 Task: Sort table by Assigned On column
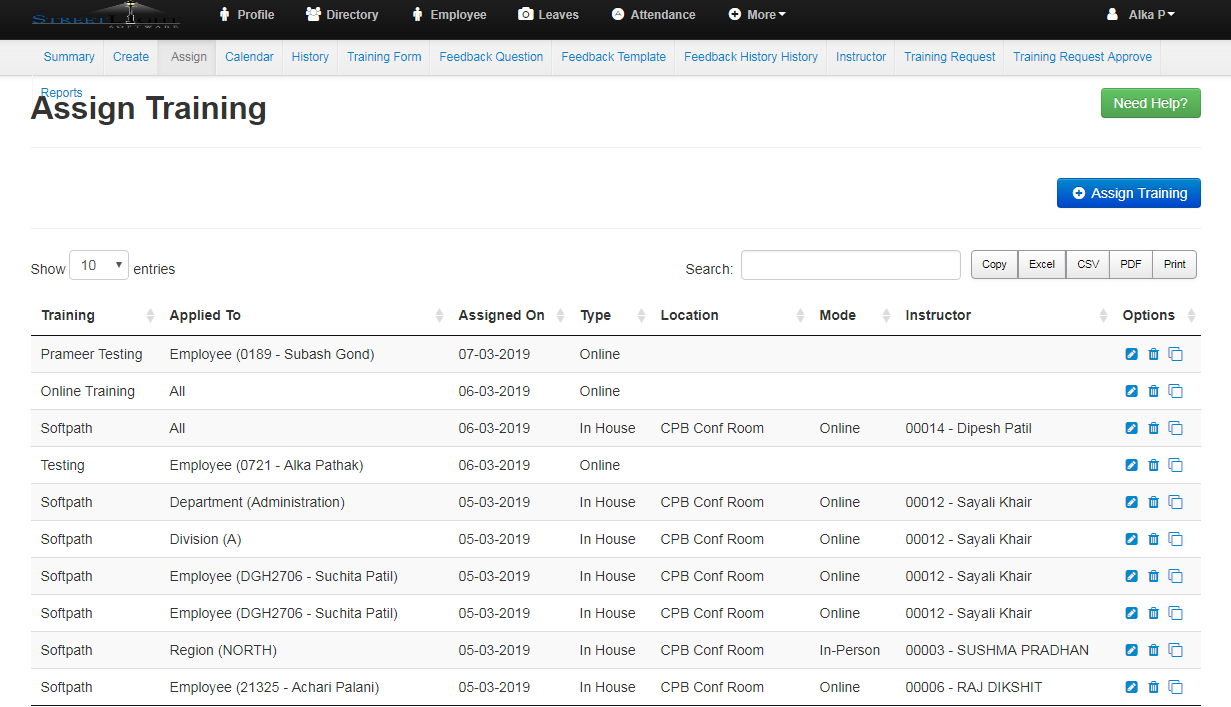[x=501, y=315]
